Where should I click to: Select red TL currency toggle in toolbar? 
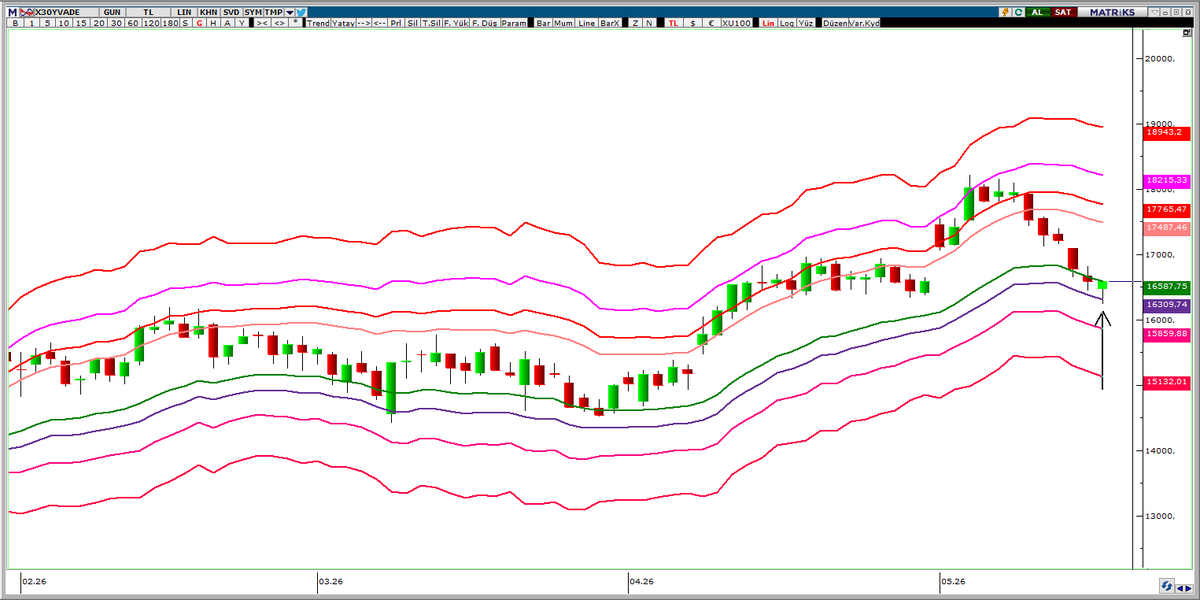[674, 23]
